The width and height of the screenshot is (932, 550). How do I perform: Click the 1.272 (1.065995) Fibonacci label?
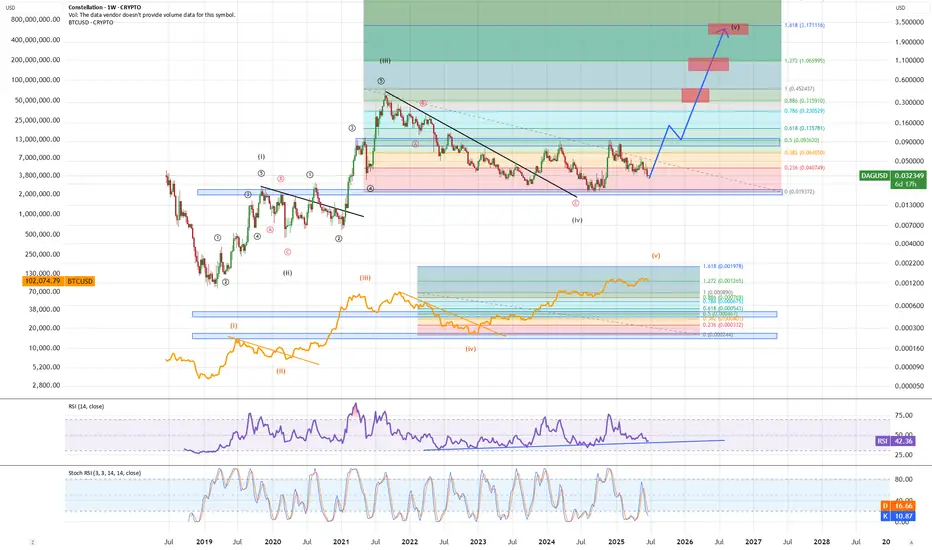(804, 61)
